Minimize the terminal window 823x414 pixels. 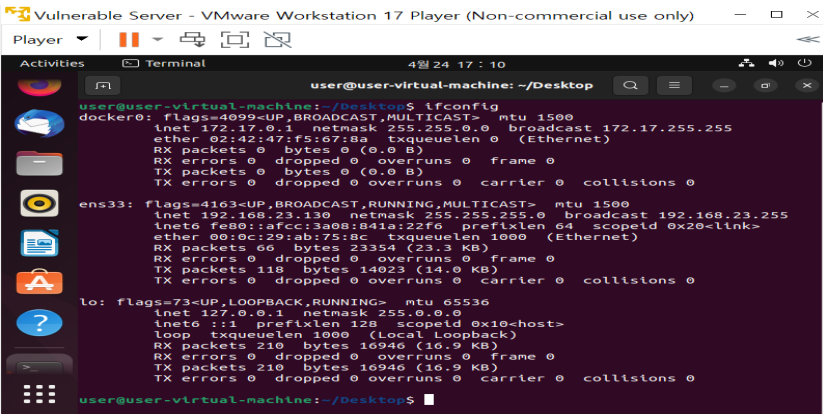click(724, 86)
